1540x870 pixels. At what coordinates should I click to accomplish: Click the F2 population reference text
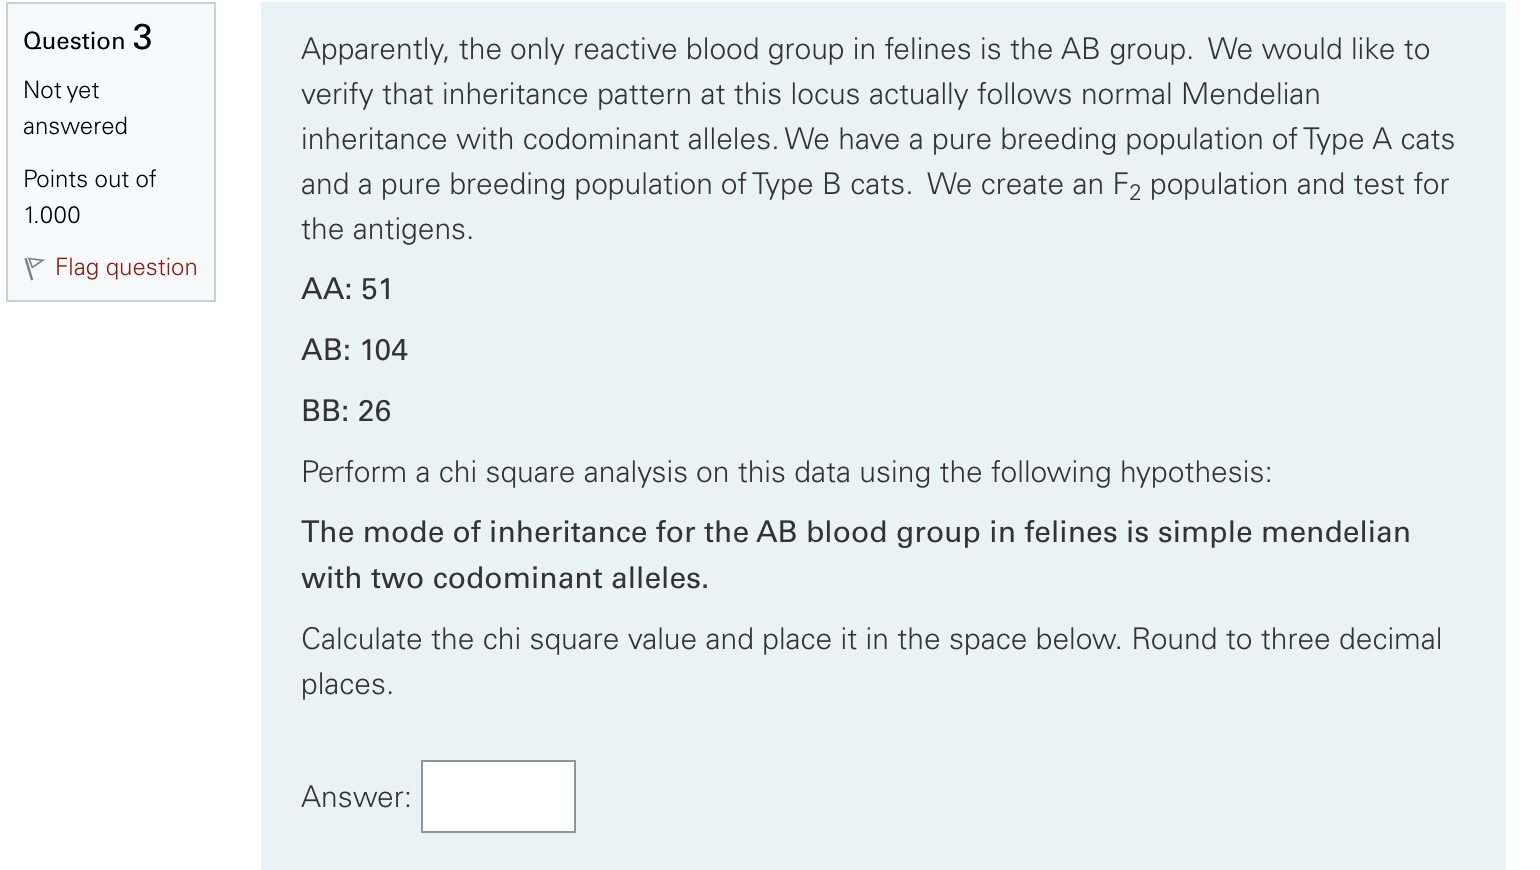click(1130, 184)
